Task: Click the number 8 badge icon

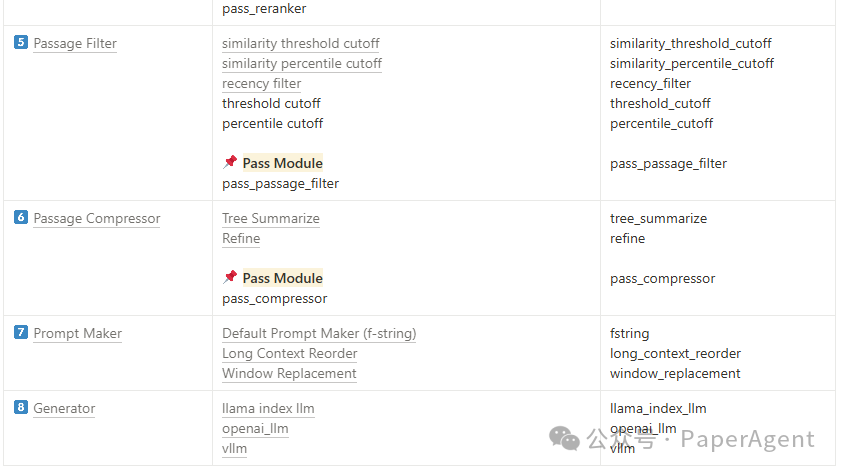Action: (20, 408)
